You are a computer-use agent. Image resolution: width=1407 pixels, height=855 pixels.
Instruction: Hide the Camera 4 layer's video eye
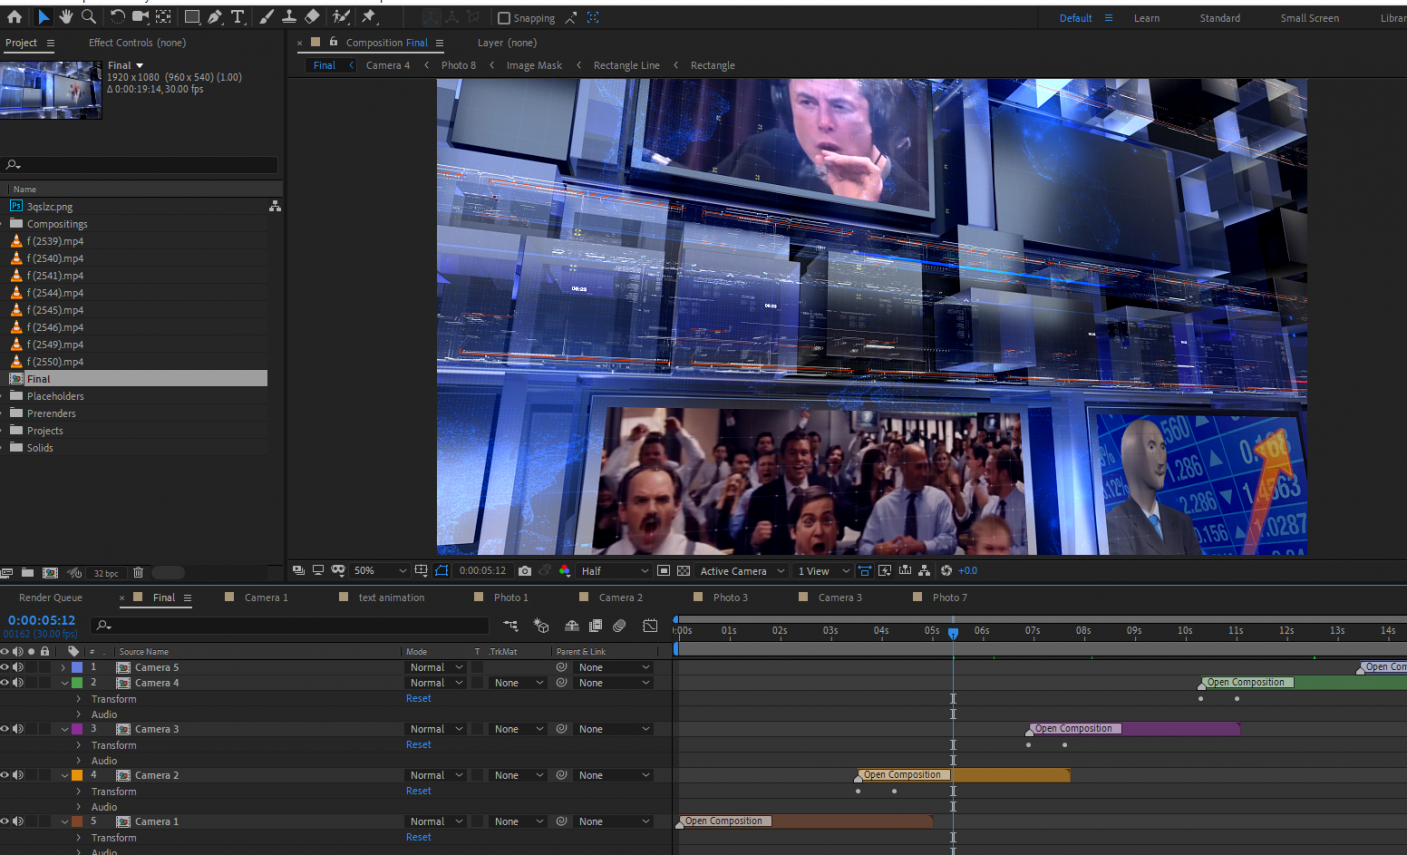[5, 682]
